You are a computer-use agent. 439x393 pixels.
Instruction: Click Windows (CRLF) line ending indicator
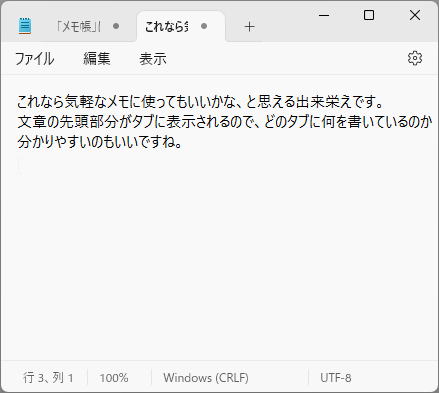click(206, 378)
